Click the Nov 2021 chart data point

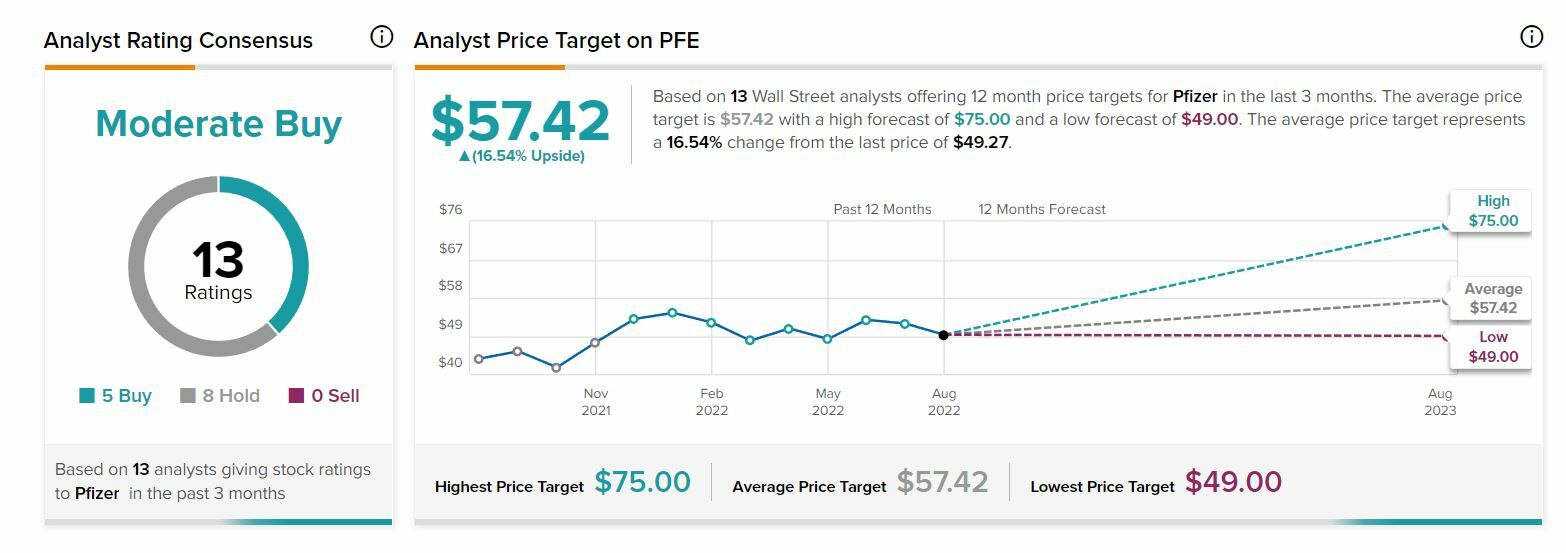[x=595, y=342]
